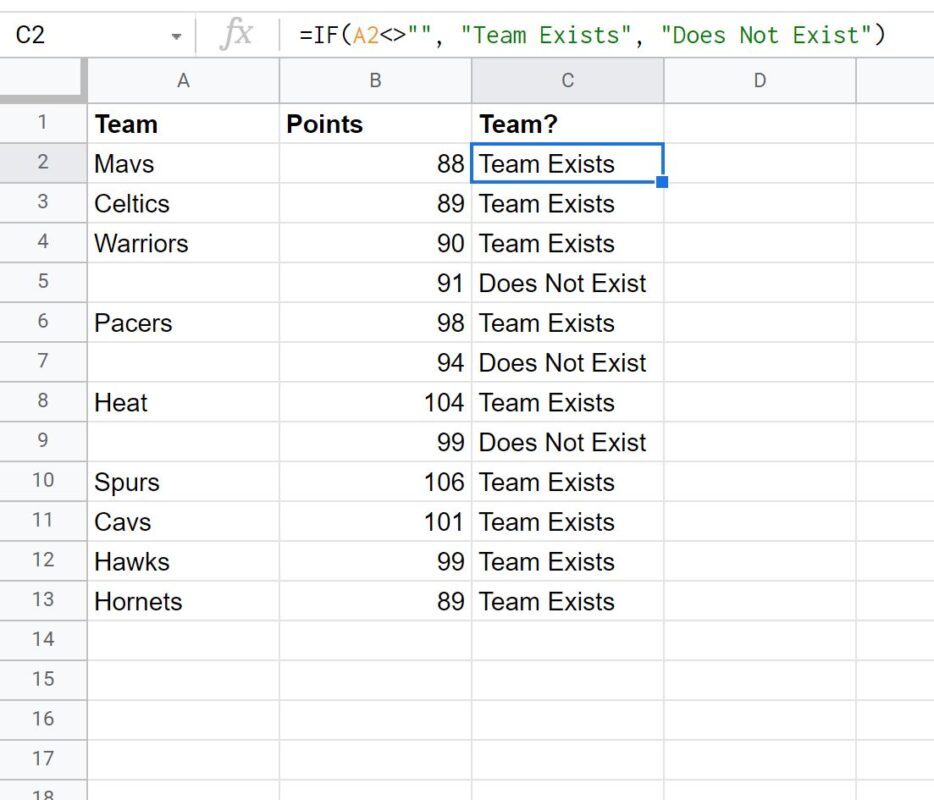Select the empty Team cell in row 5
Screen dimensions: 934x800
click(183, 282)
